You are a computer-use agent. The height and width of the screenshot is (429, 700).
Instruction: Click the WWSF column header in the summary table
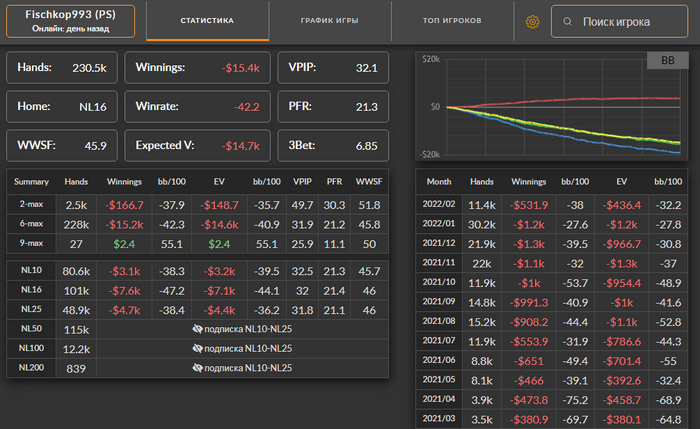click(369, 182)
